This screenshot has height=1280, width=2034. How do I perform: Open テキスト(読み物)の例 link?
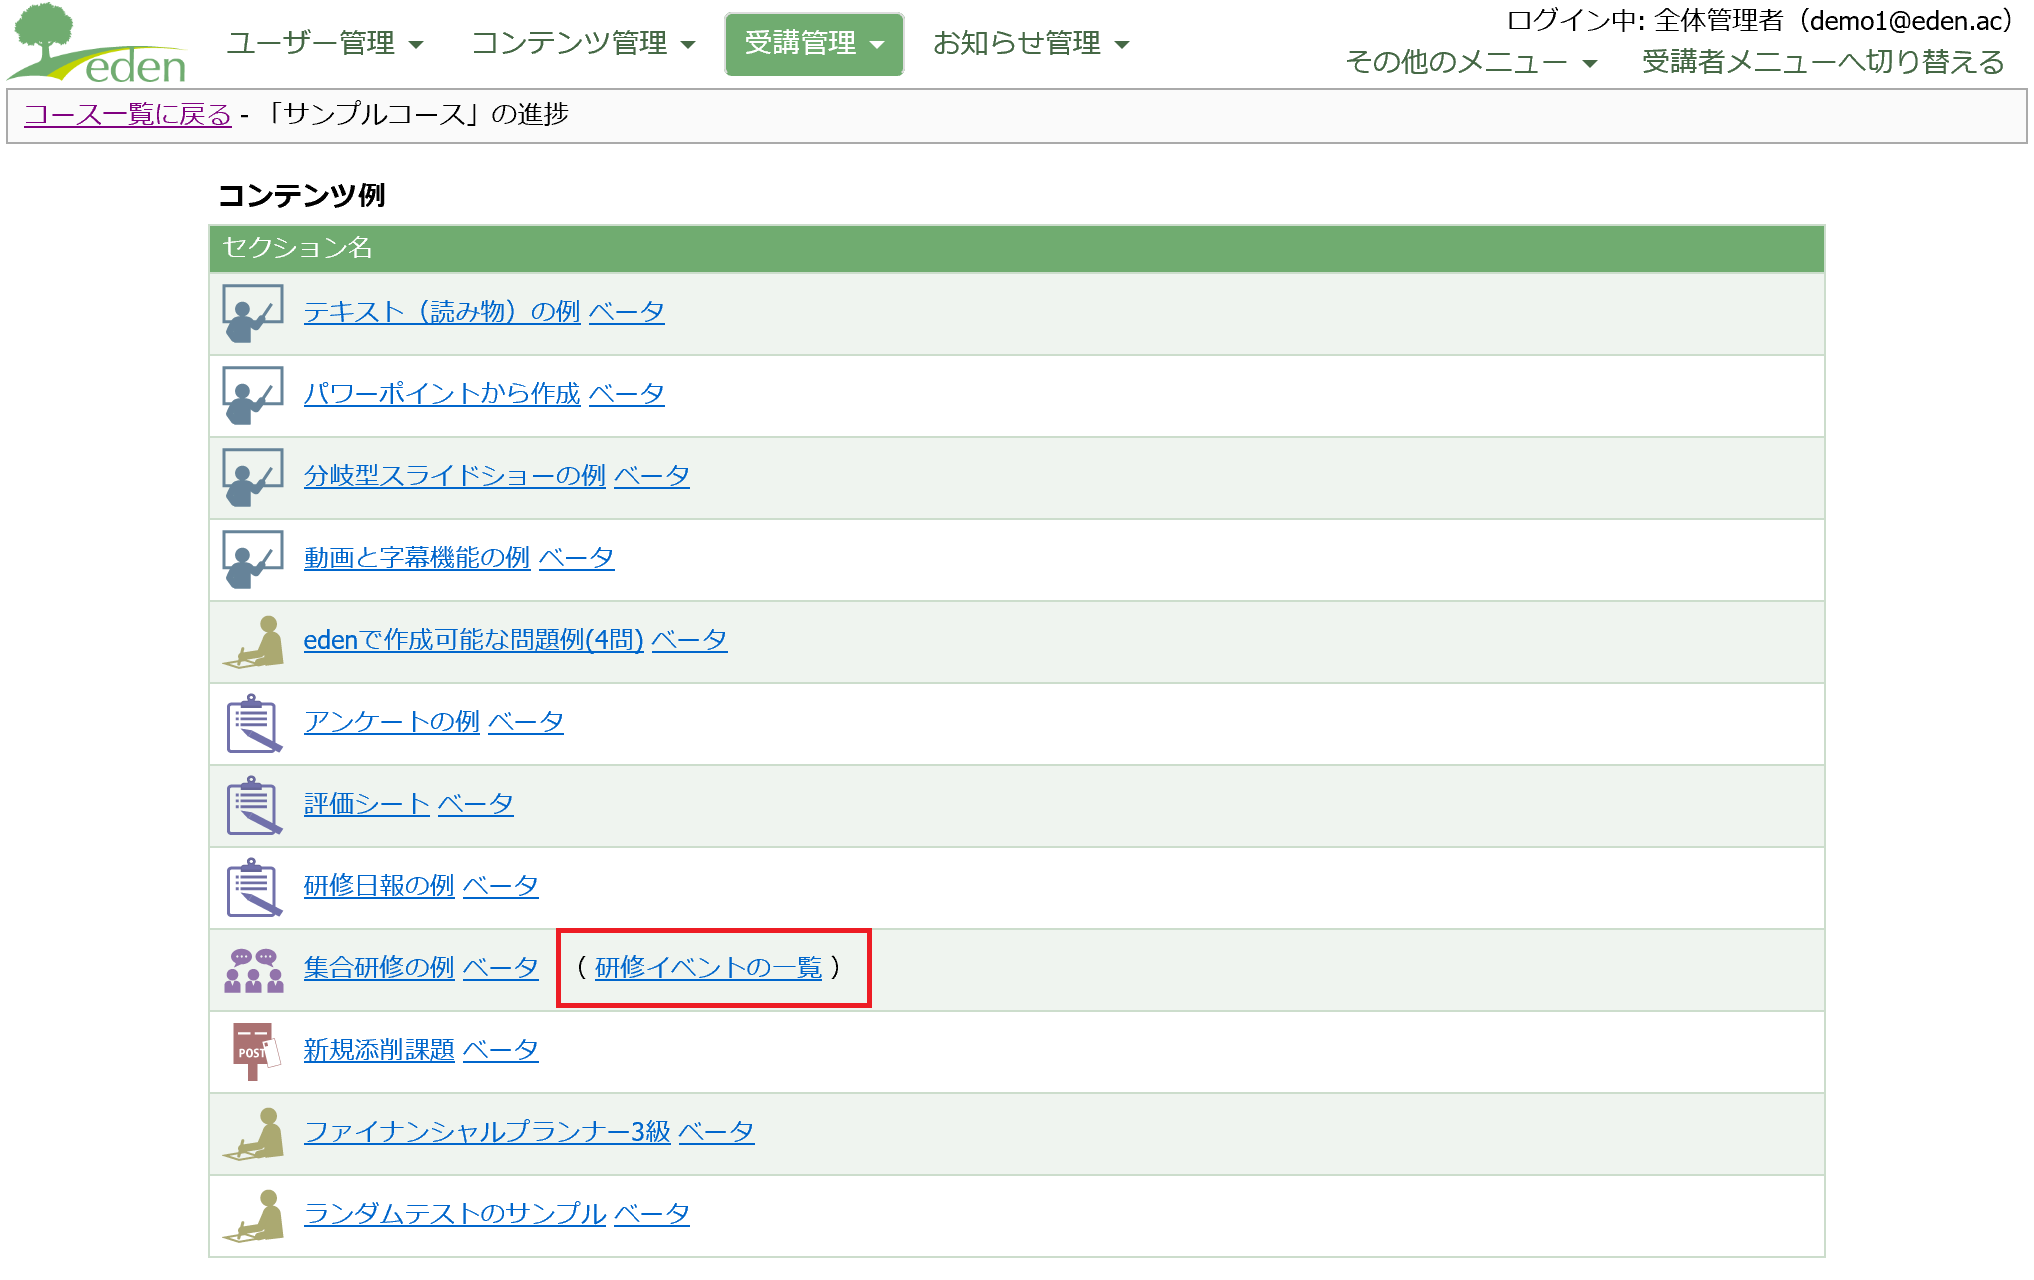click(442, 311)
